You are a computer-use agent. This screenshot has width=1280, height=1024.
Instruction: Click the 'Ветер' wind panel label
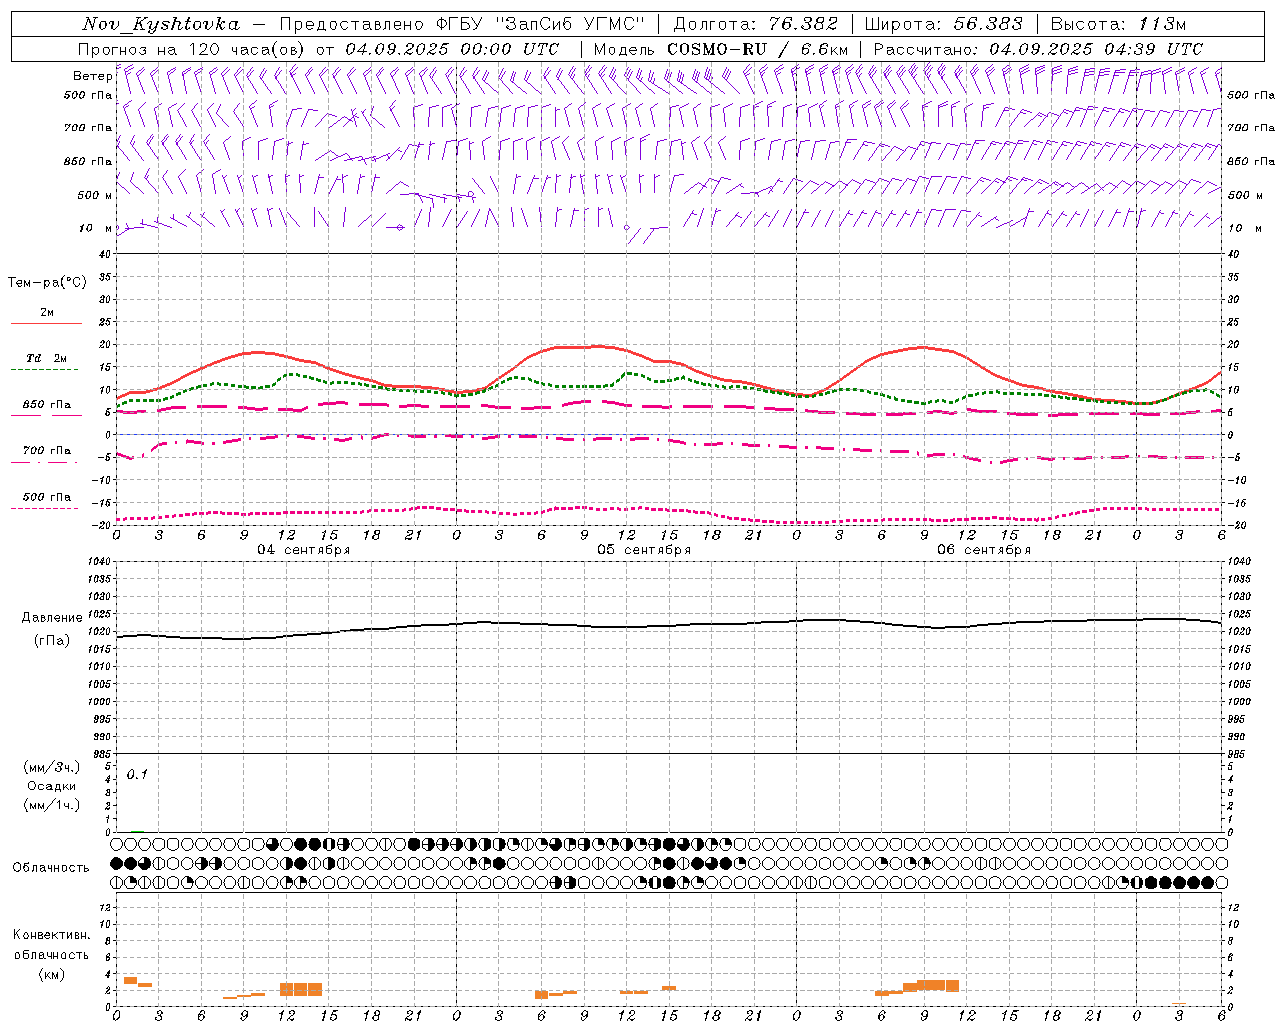point(93,76)
